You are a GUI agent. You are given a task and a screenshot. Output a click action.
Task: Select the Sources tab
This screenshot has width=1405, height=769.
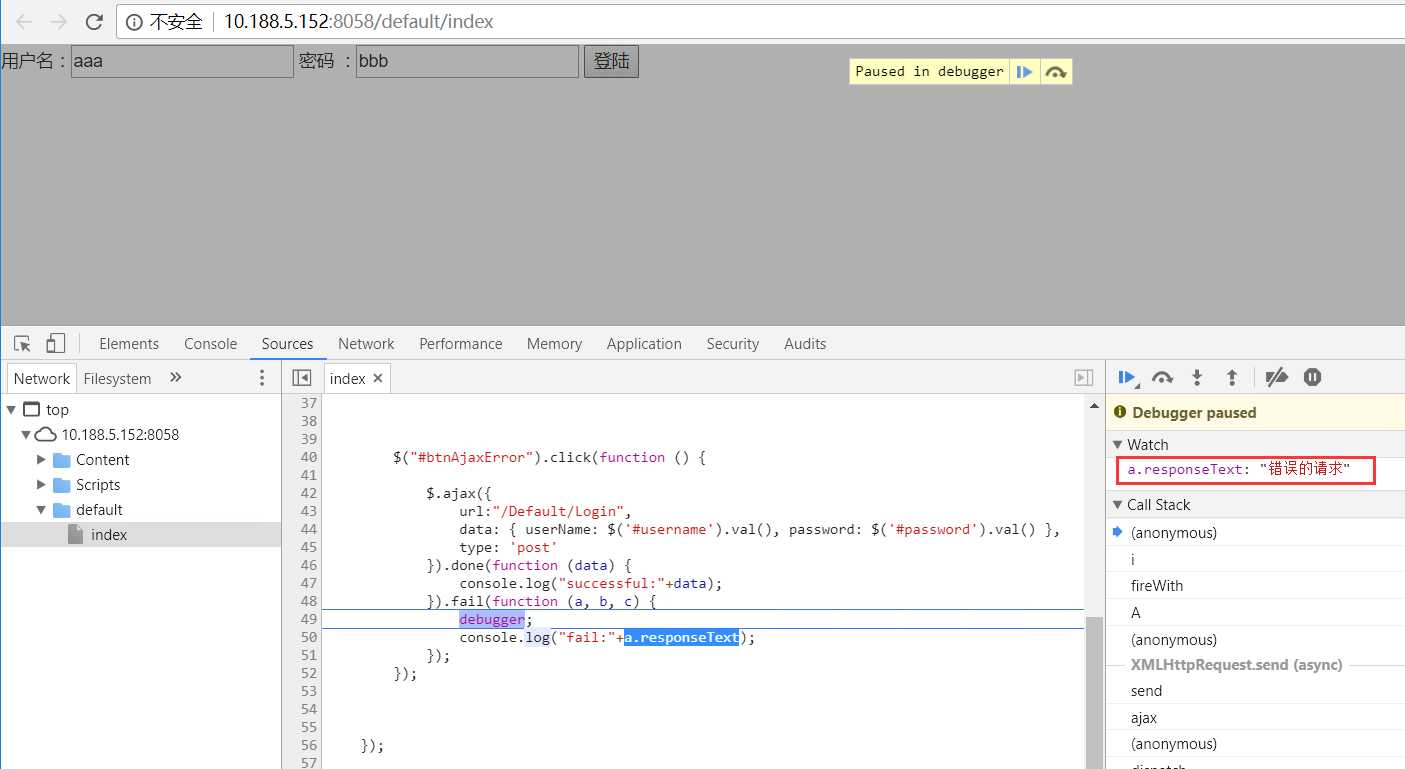coord(288,344)
